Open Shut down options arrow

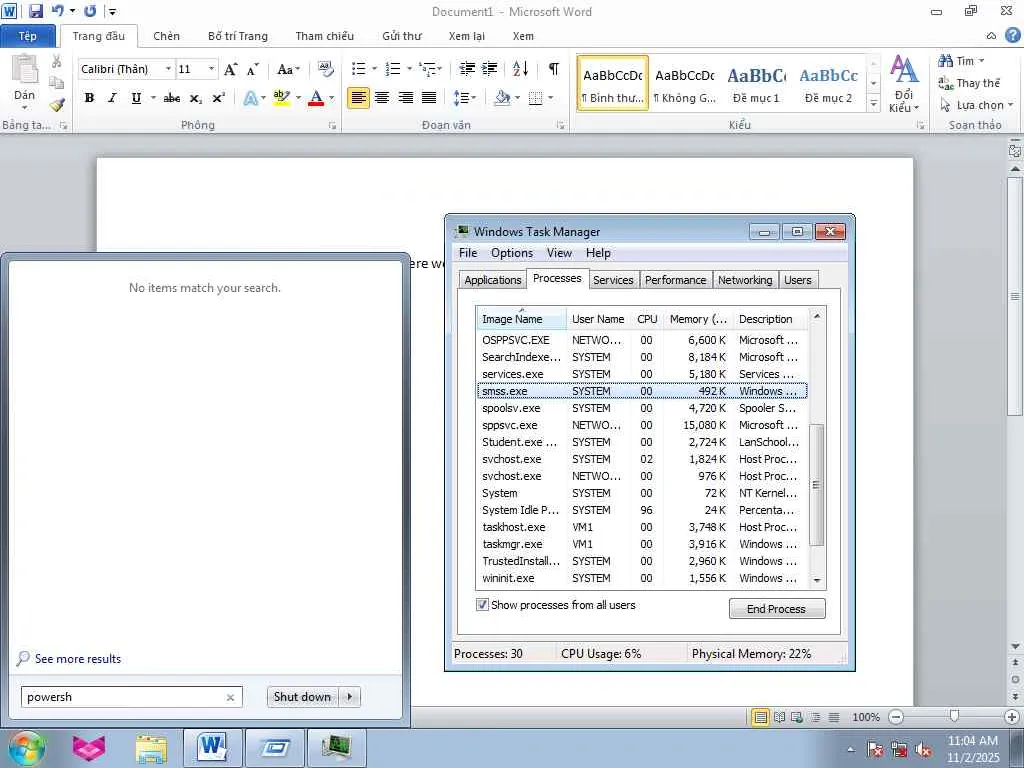click(x=350, y=697)
